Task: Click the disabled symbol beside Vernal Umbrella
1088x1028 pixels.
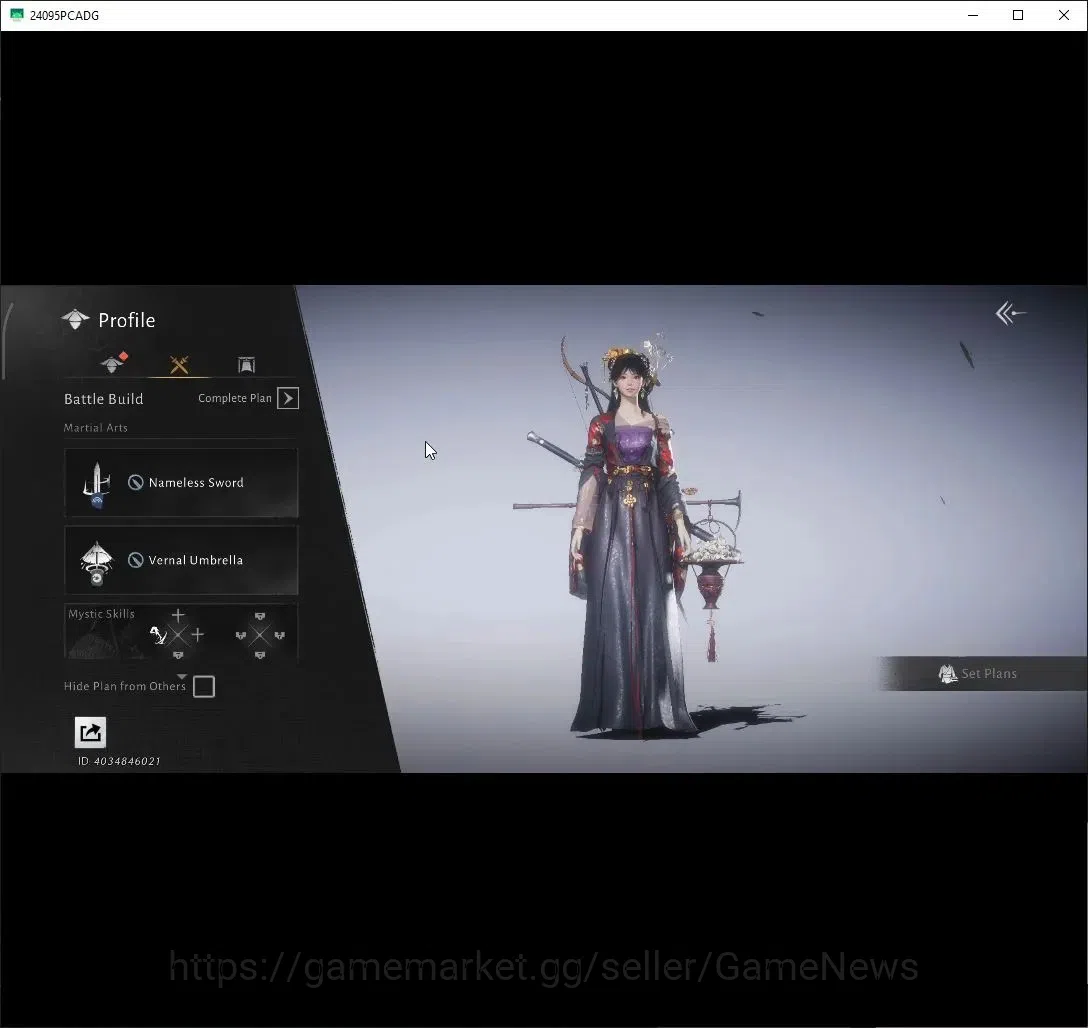Action: [x=136, y=560]
